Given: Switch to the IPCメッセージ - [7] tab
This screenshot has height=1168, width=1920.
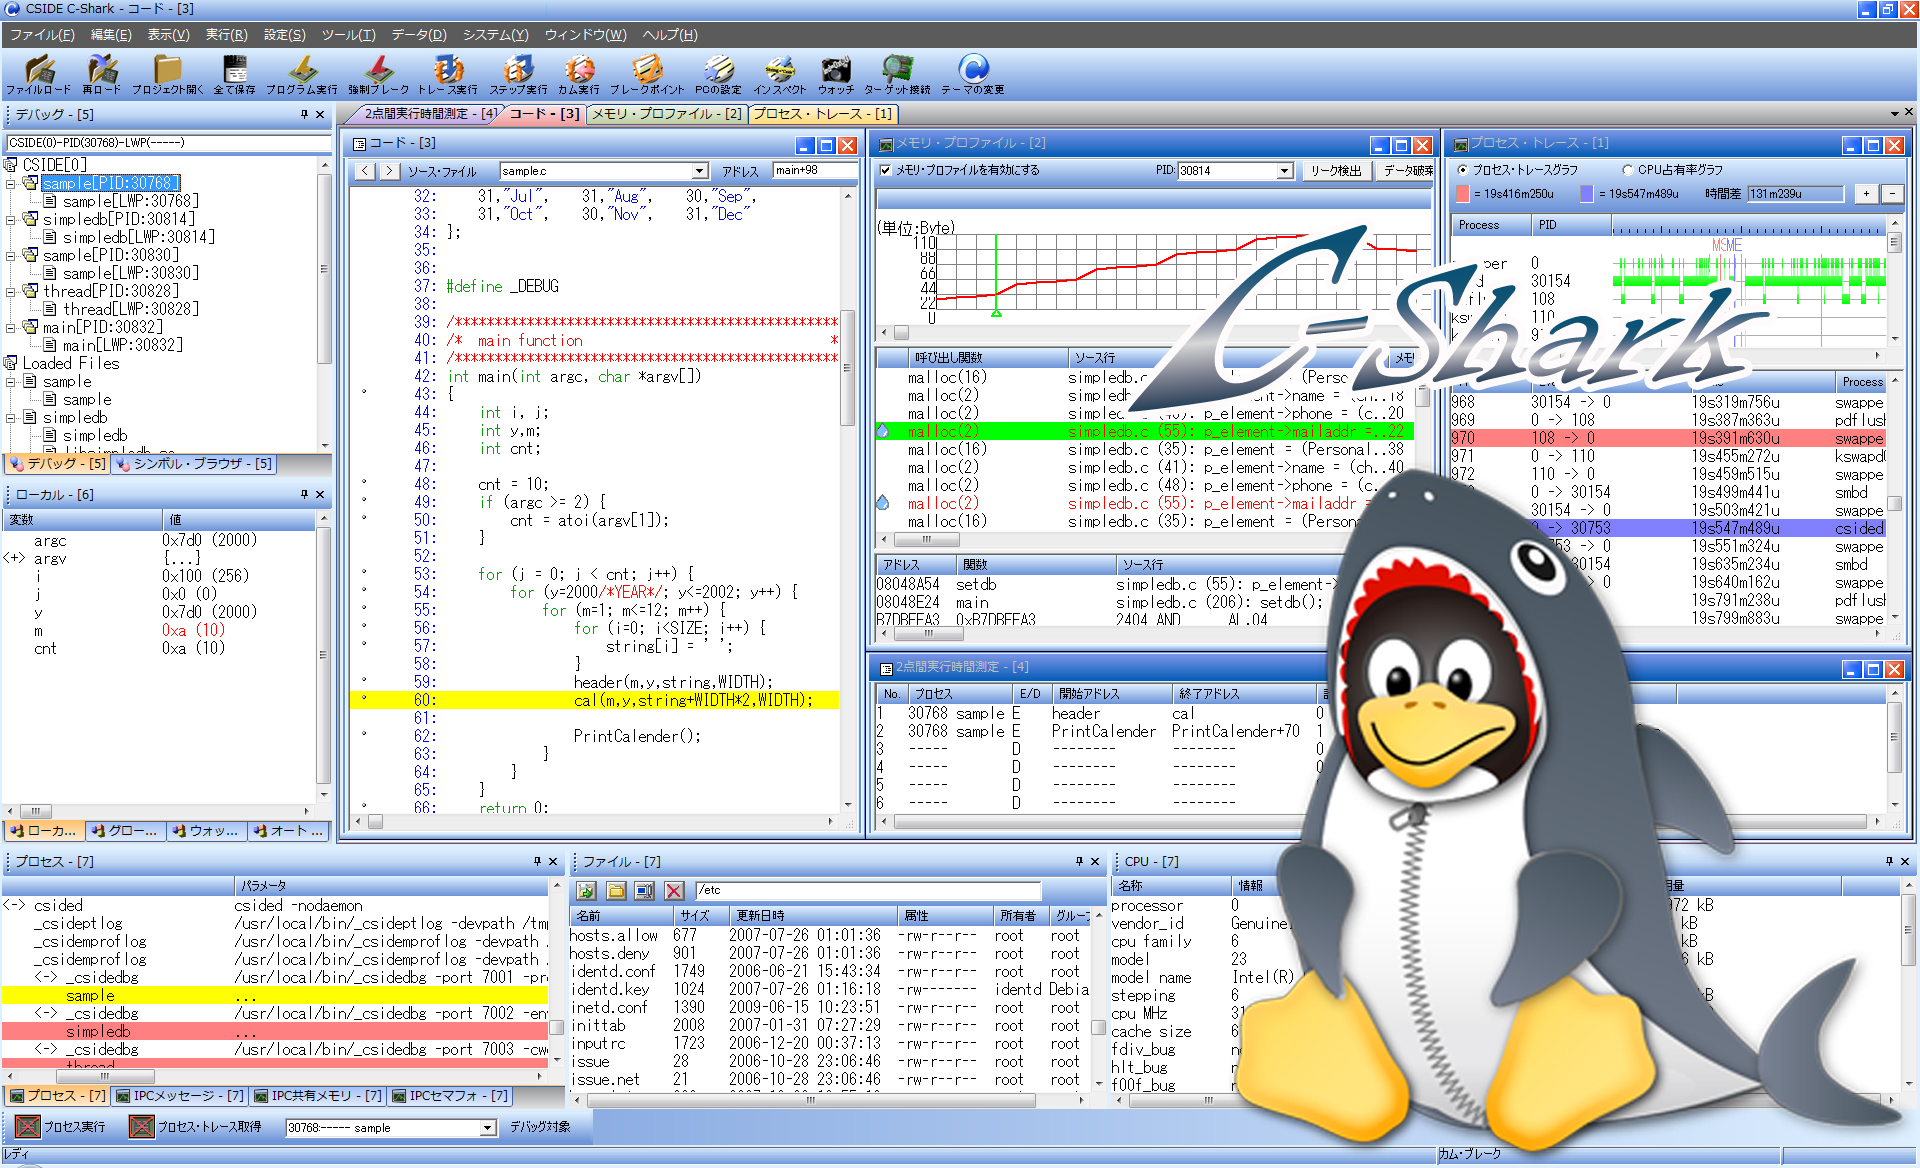Looking at the screenshot, I should coord(179,1096).
